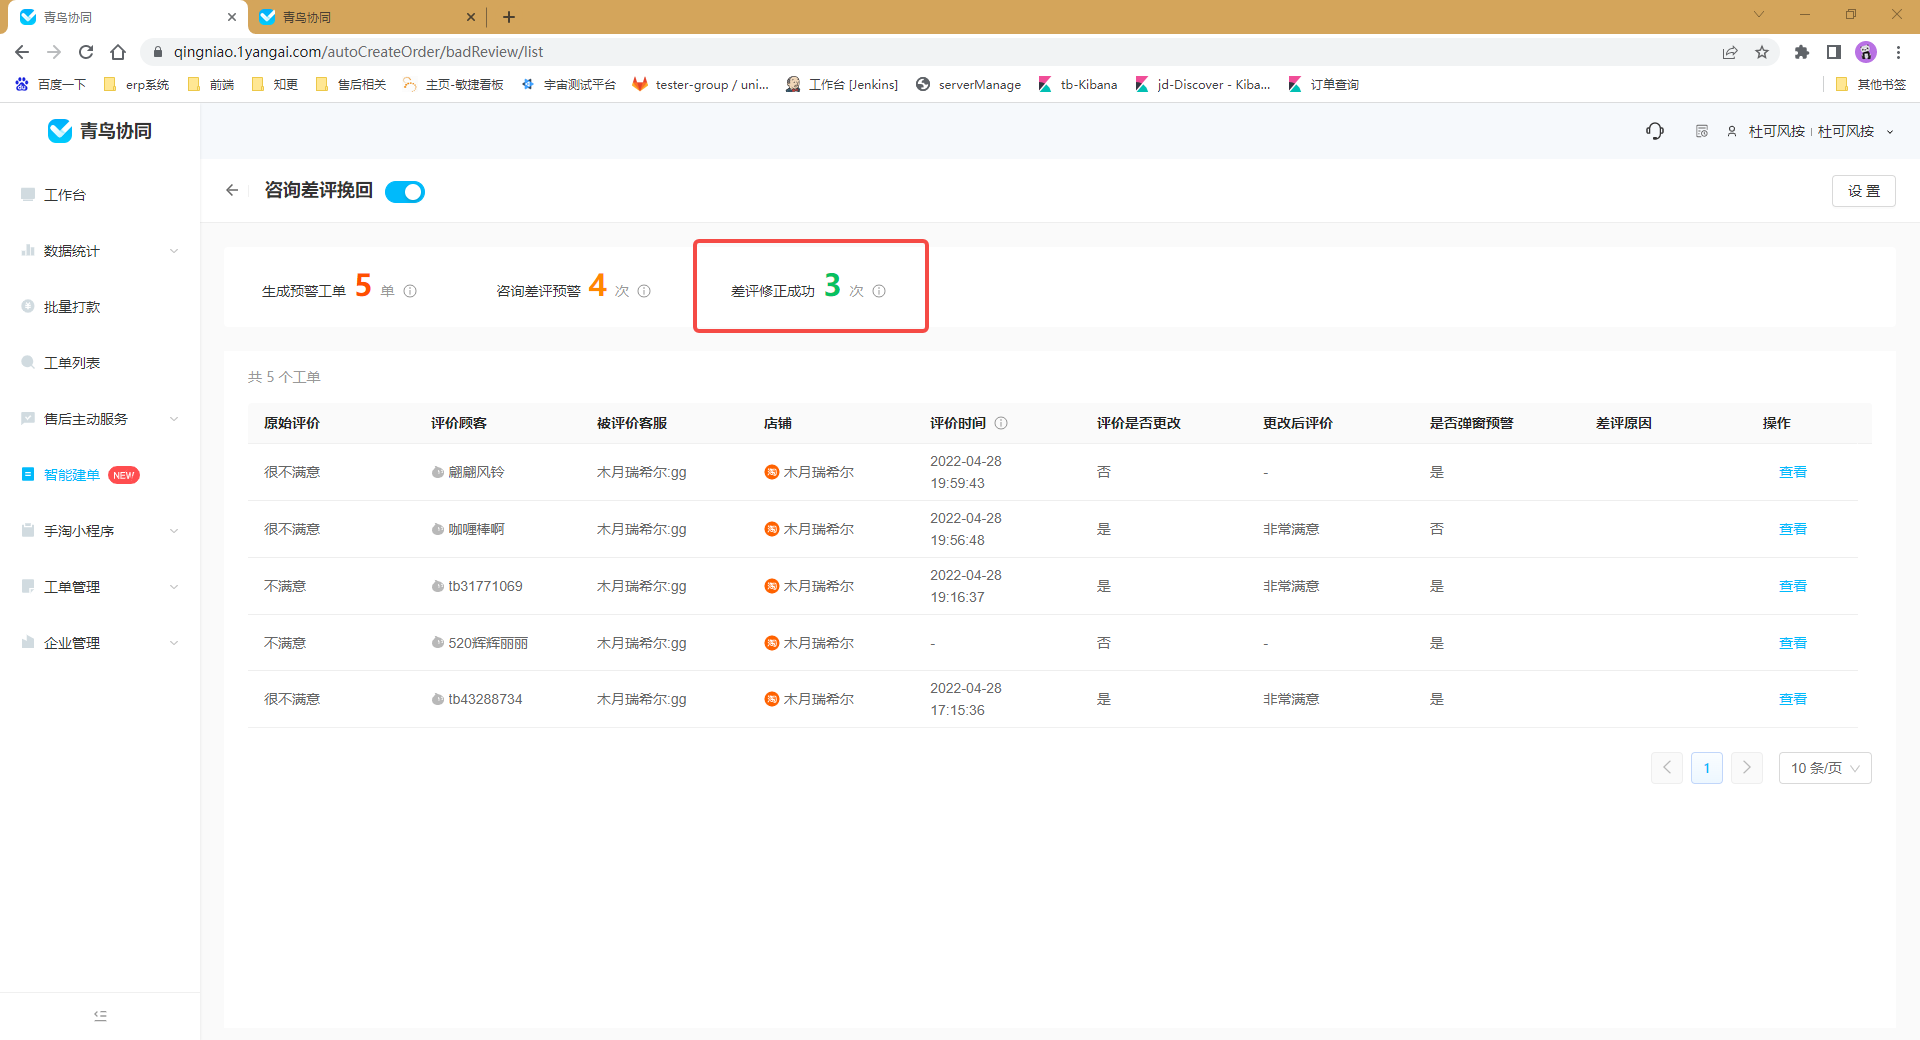Open the 设置 button

(1863, 191)
